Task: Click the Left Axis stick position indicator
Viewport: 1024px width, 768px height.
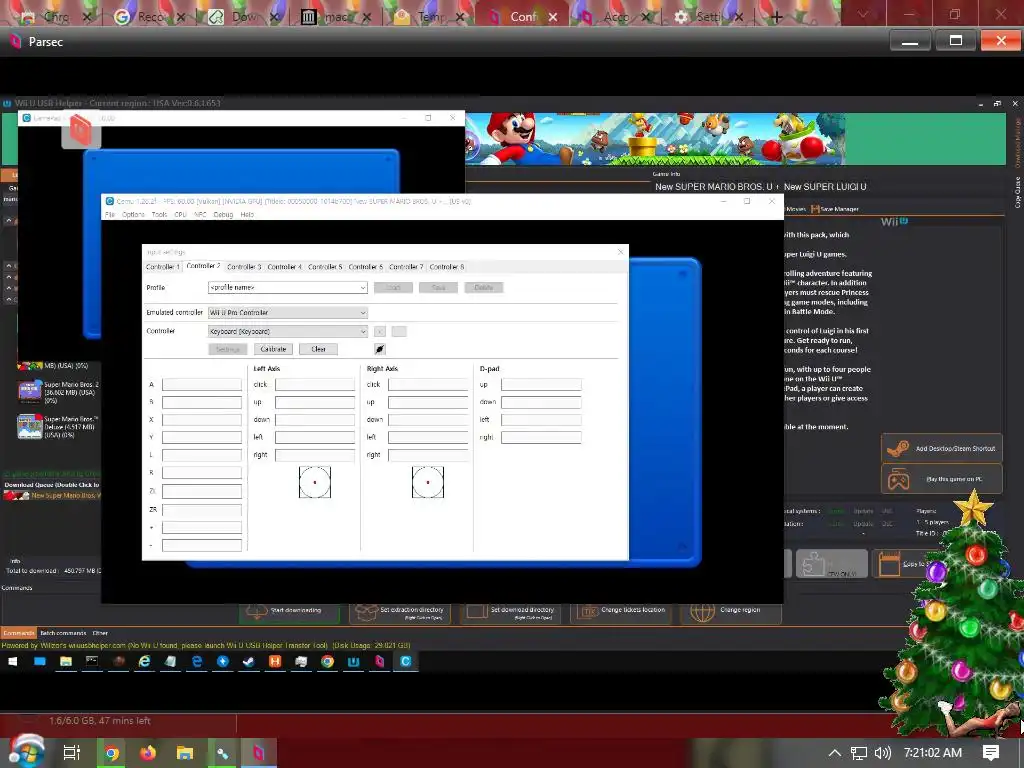Action: tap(315, 482)
